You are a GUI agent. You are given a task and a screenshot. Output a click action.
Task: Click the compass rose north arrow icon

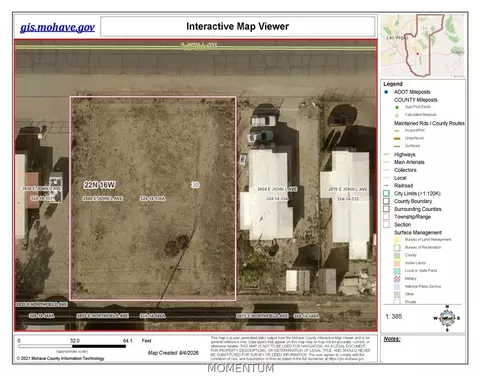(447, 318)
